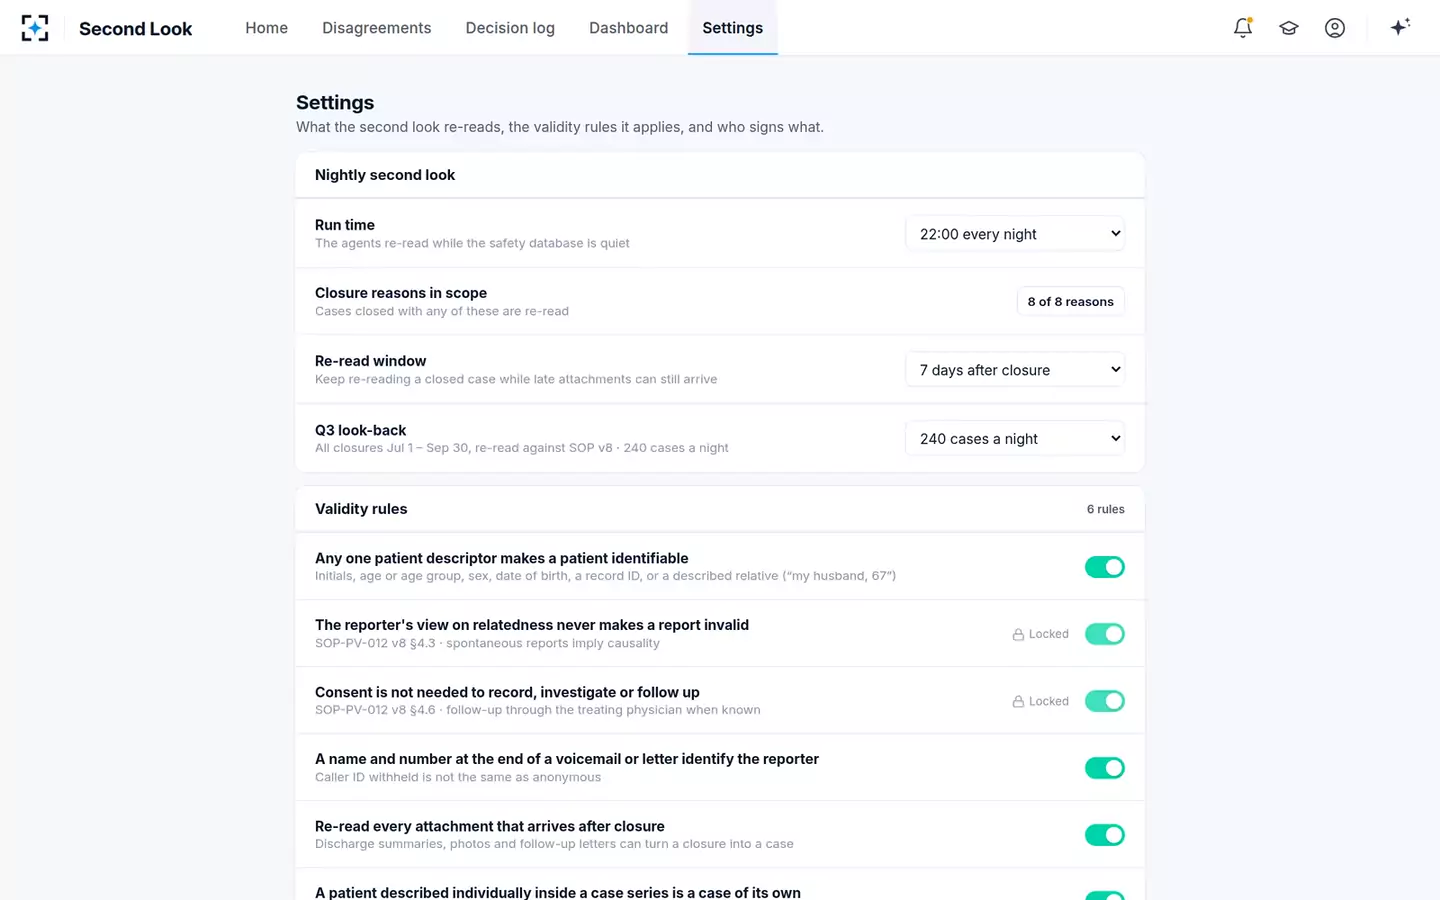
Task: Open the Run time dropdown
Action: click(x=1015, y=233)
